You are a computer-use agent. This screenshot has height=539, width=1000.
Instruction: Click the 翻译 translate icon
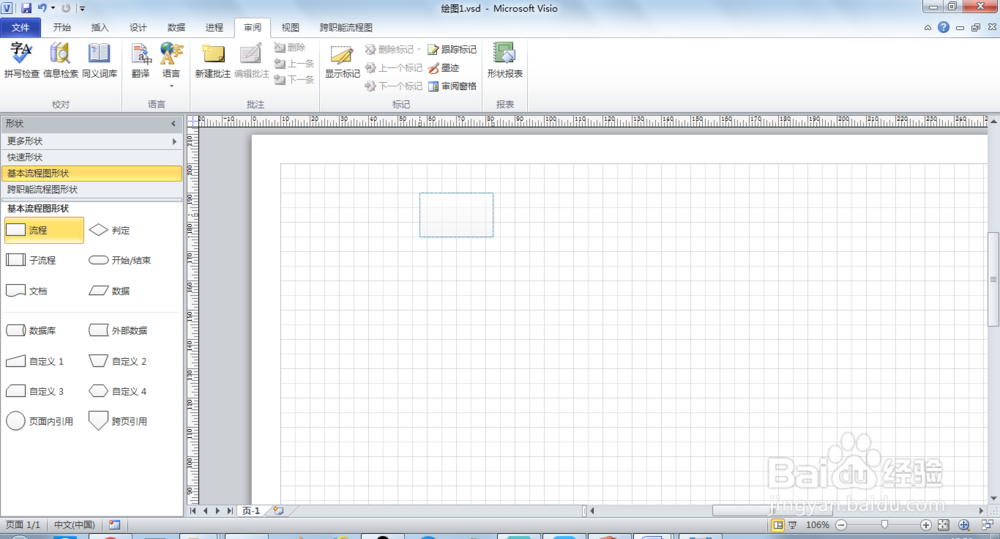click(x=140, y=61)
